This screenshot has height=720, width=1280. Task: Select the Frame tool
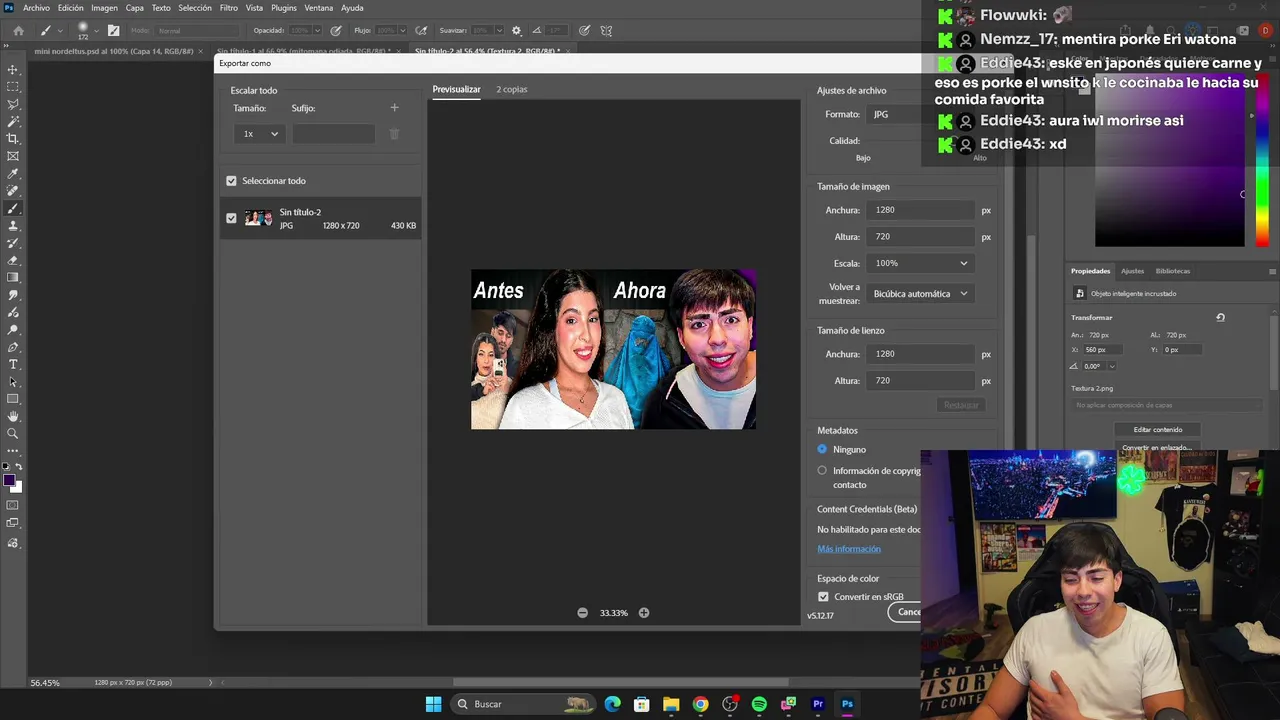13,156
